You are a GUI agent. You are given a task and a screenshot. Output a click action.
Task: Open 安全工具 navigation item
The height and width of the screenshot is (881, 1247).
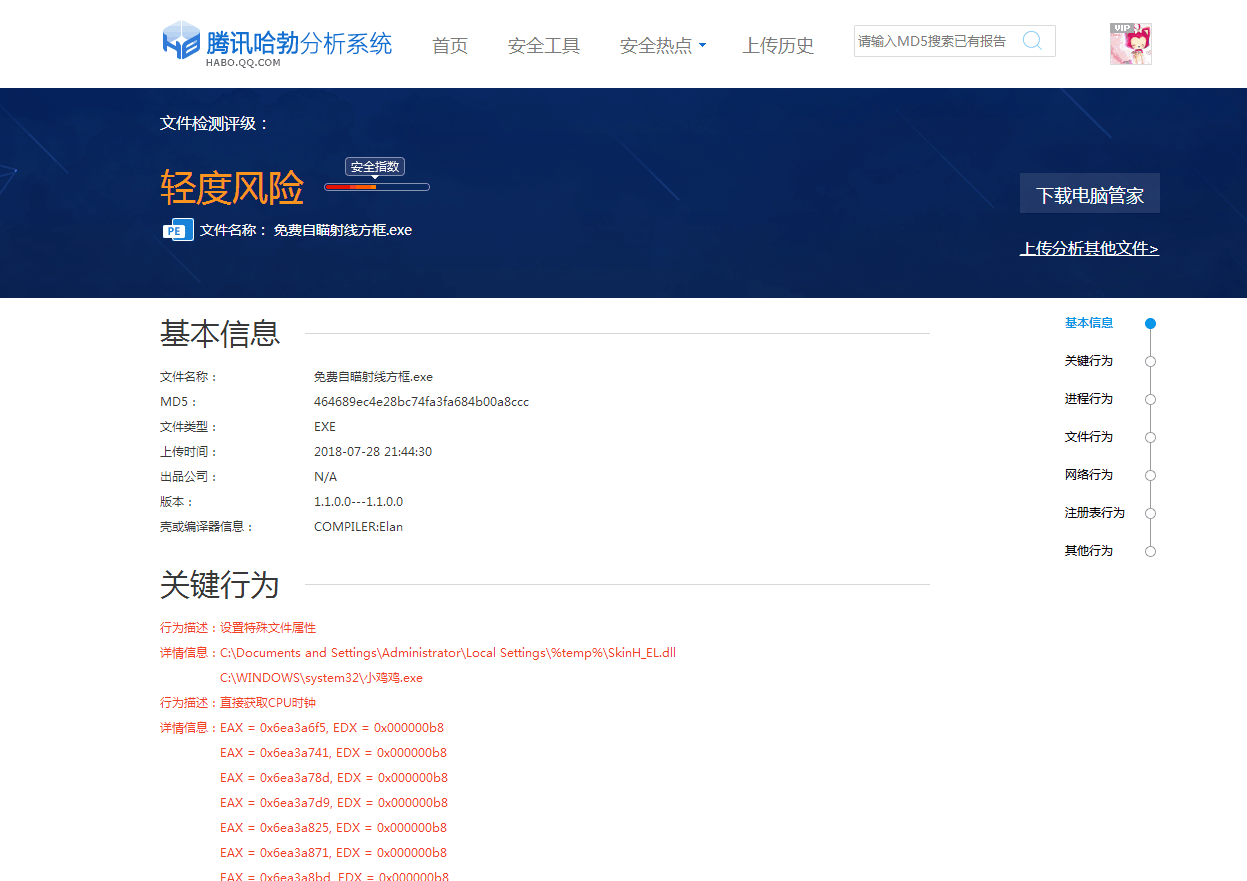(x=543, y=46)
